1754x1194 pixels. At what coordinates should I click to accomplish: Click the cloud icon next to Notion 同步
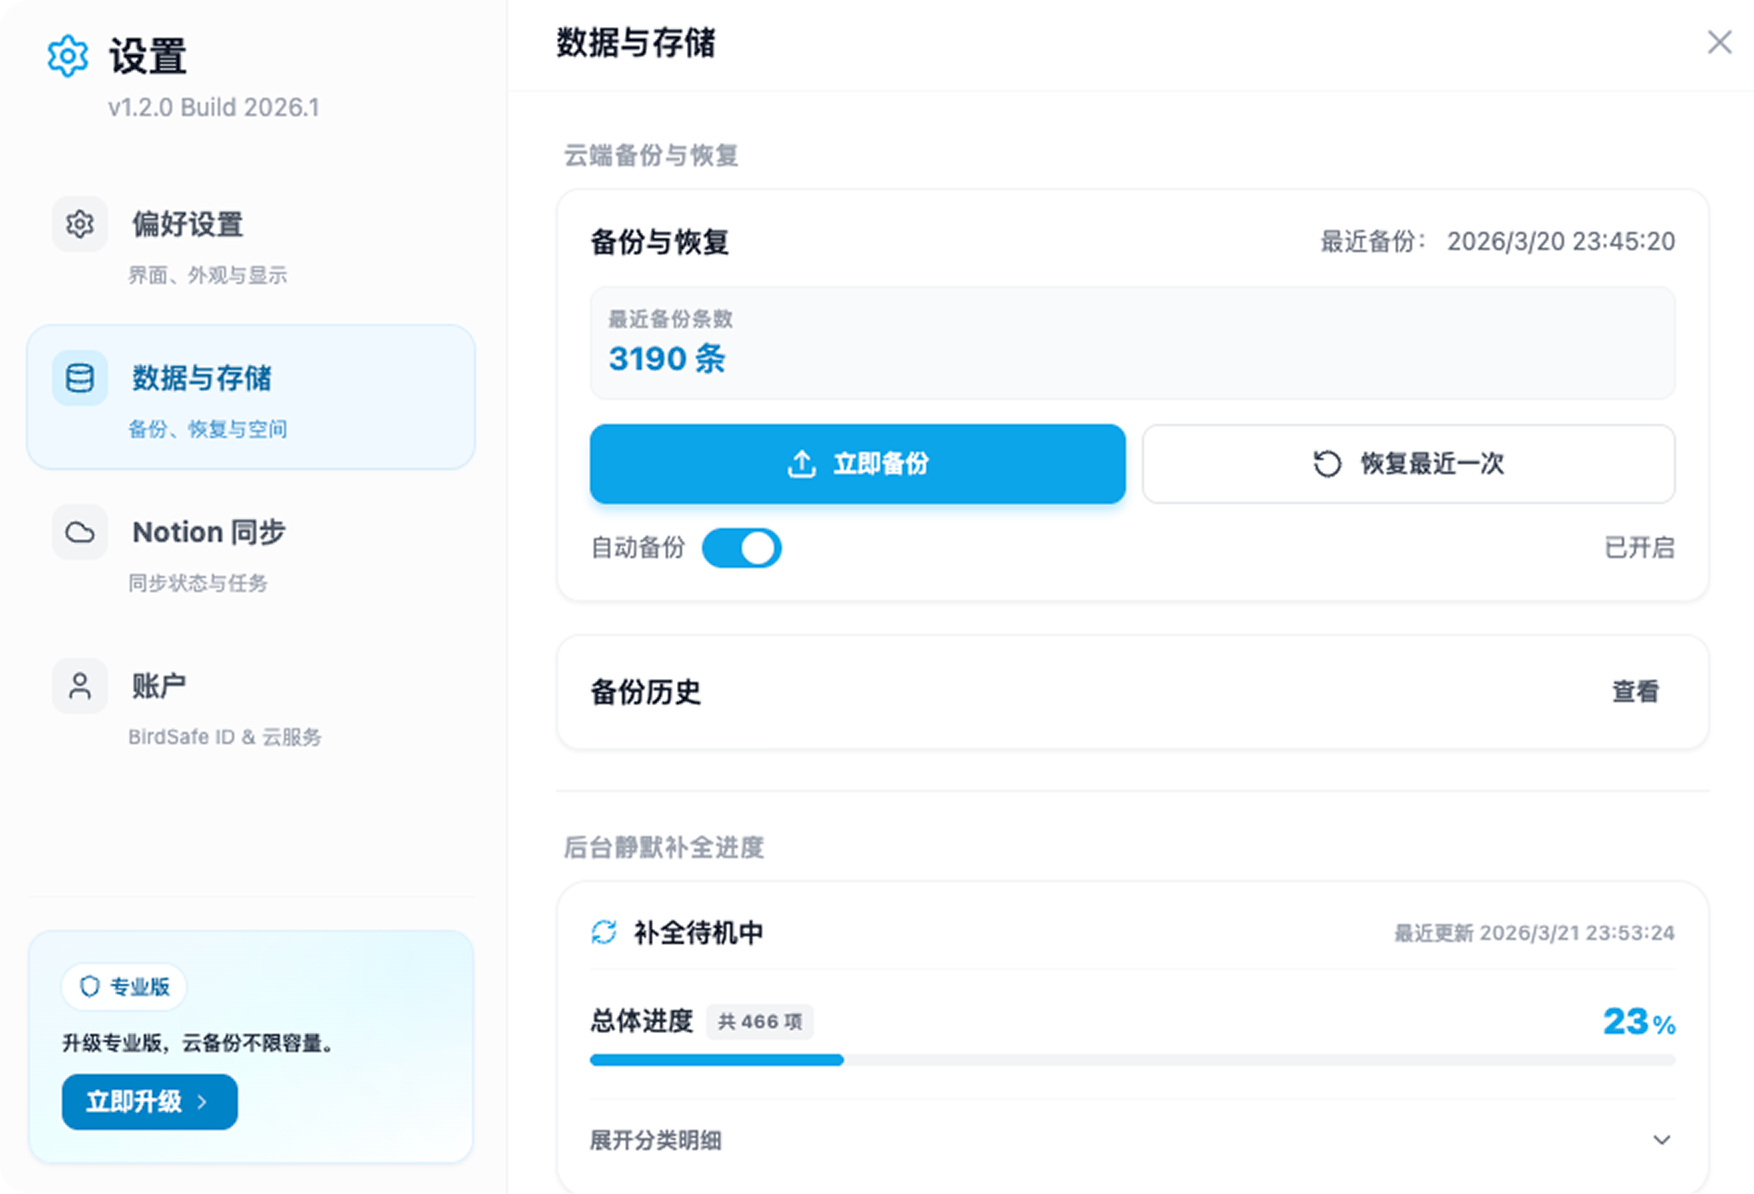pos(79,532)
